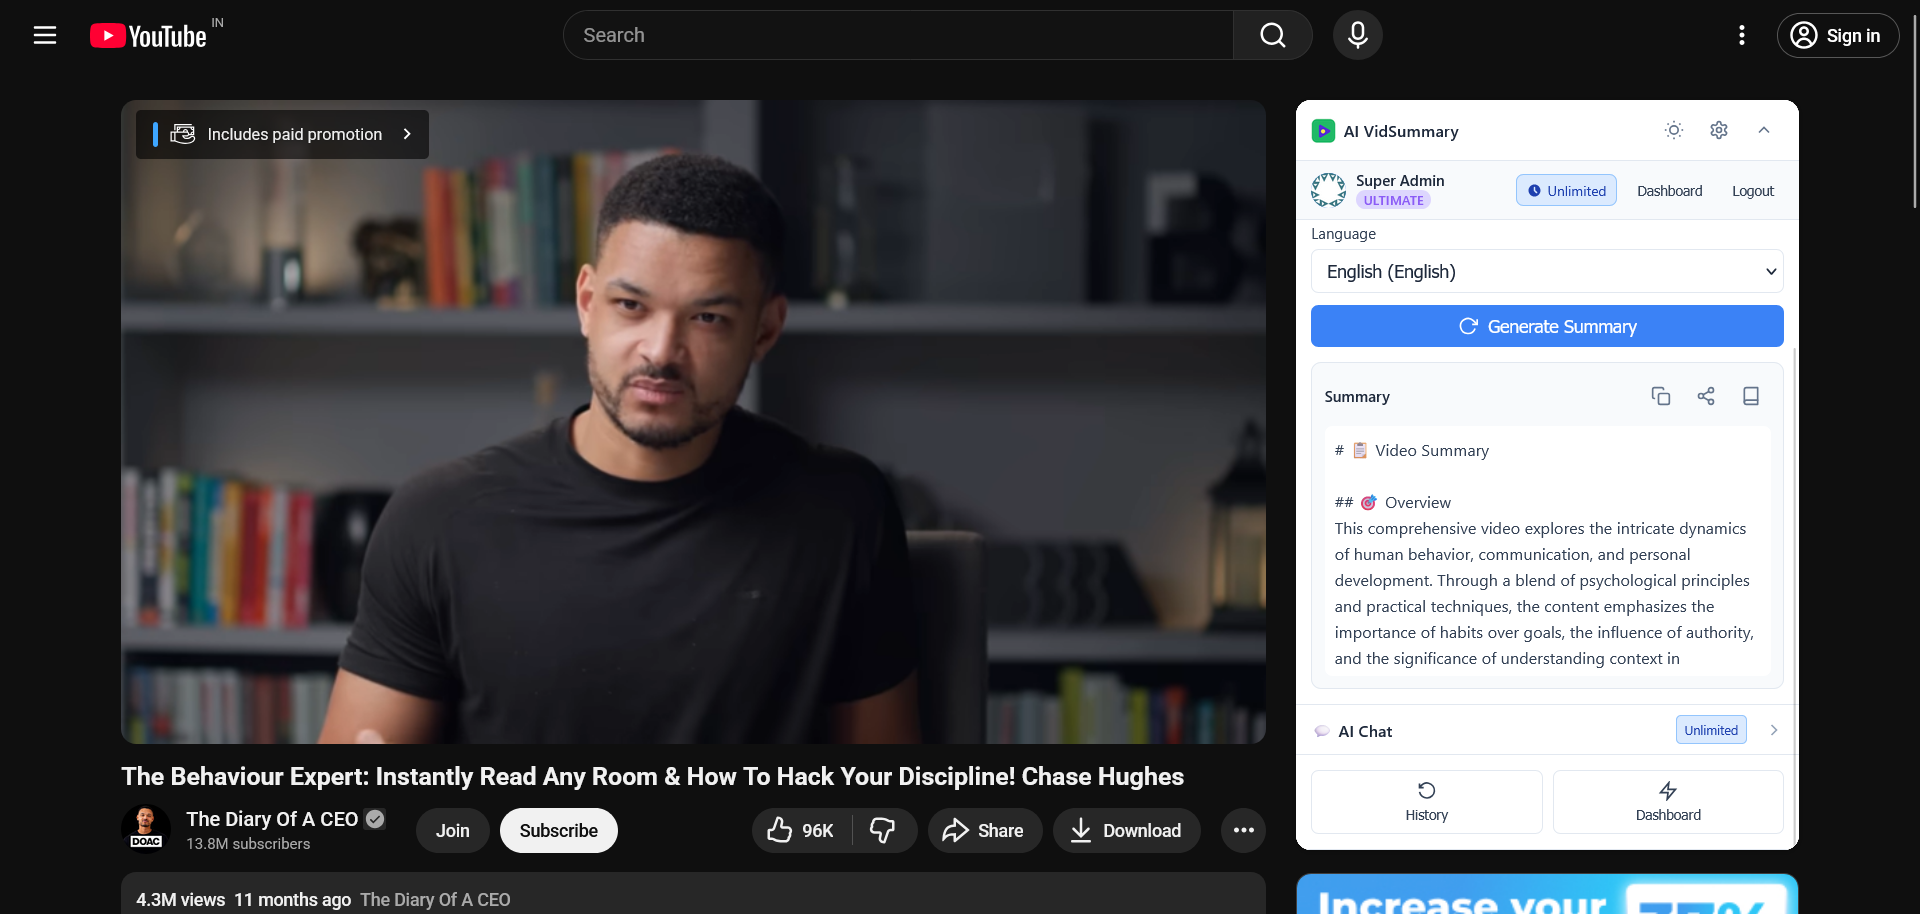Open the Language dropdown showing English
Image resolution: width=1920 pixels, height=915 pixels.
(1546, 271)
